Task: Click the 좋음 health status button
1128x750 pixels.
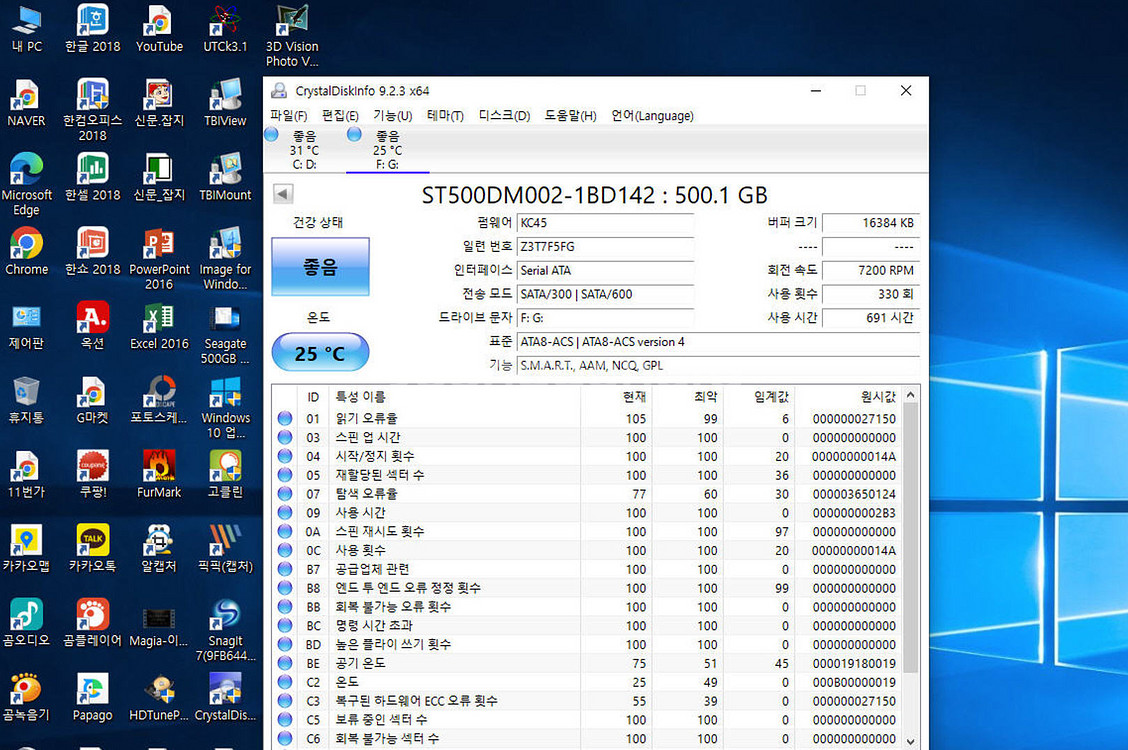Action: coord(320,266)
